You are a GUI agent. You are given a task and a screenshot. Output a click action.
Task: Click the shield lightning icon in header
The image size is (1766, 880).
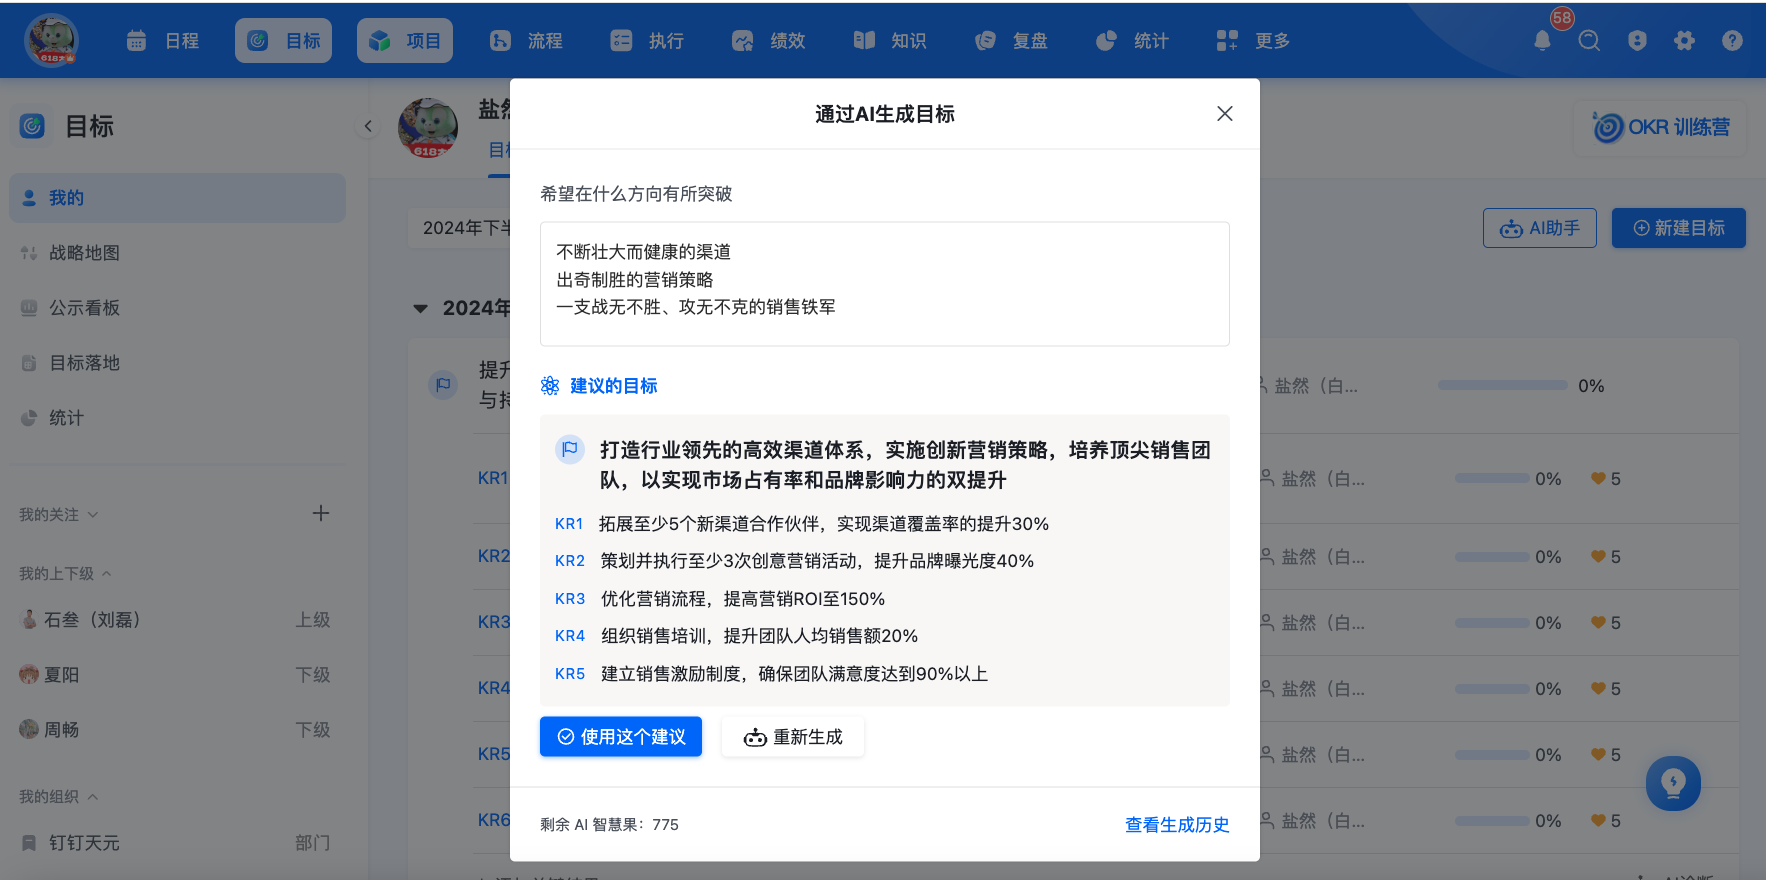[1637, 41]
